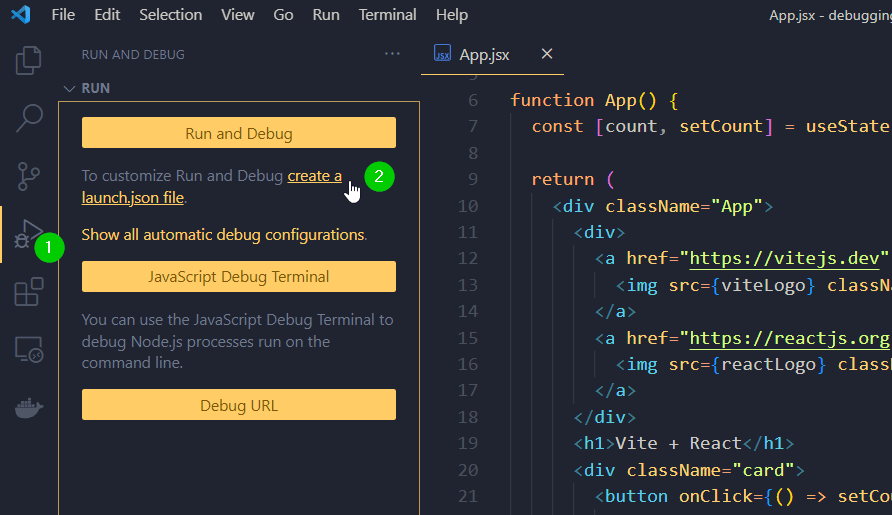Open the Go menu
The image size is (892, 515).
283,15
